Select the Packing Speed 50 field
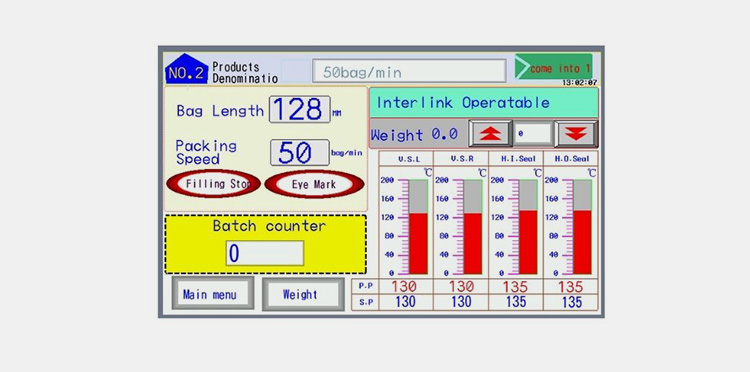750x372 pixels. click(299, 153)
